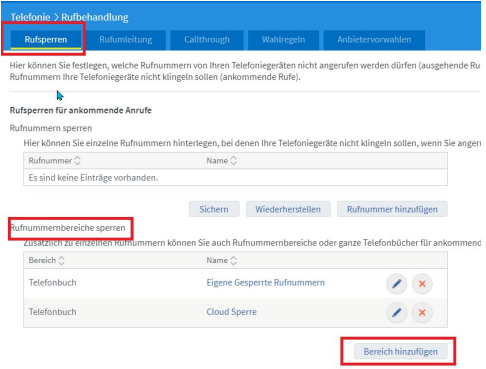This screenshot has height=369, width=486.
Task: Open the Cloud Sperre phonebook link
Action: point(231,312)
